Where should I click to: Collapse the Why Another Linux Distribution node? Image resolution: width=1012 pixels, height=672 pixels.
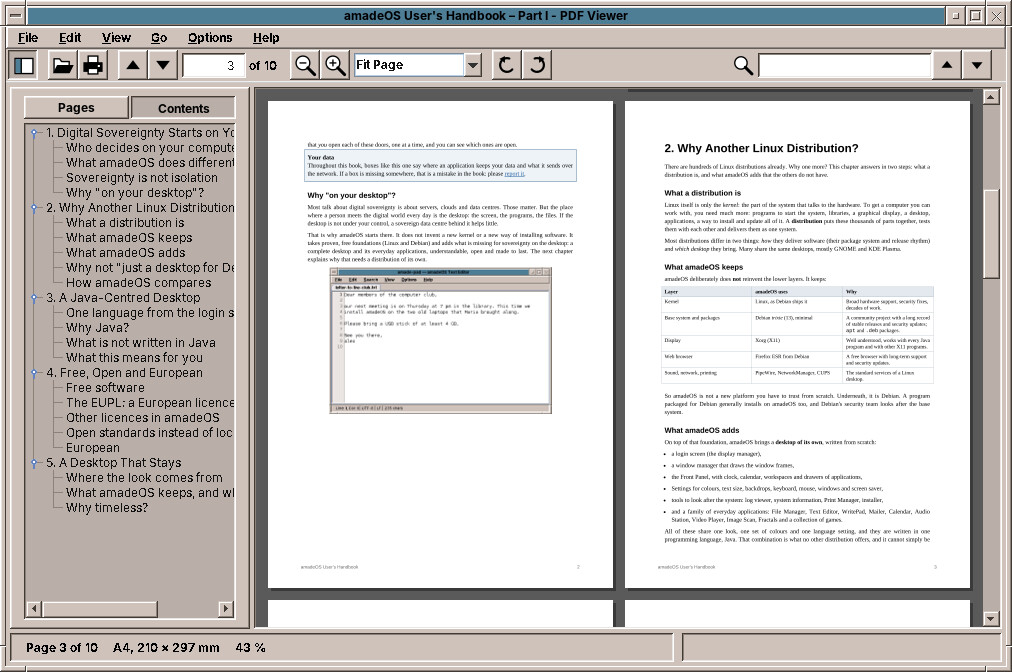(x=34, y=208)
